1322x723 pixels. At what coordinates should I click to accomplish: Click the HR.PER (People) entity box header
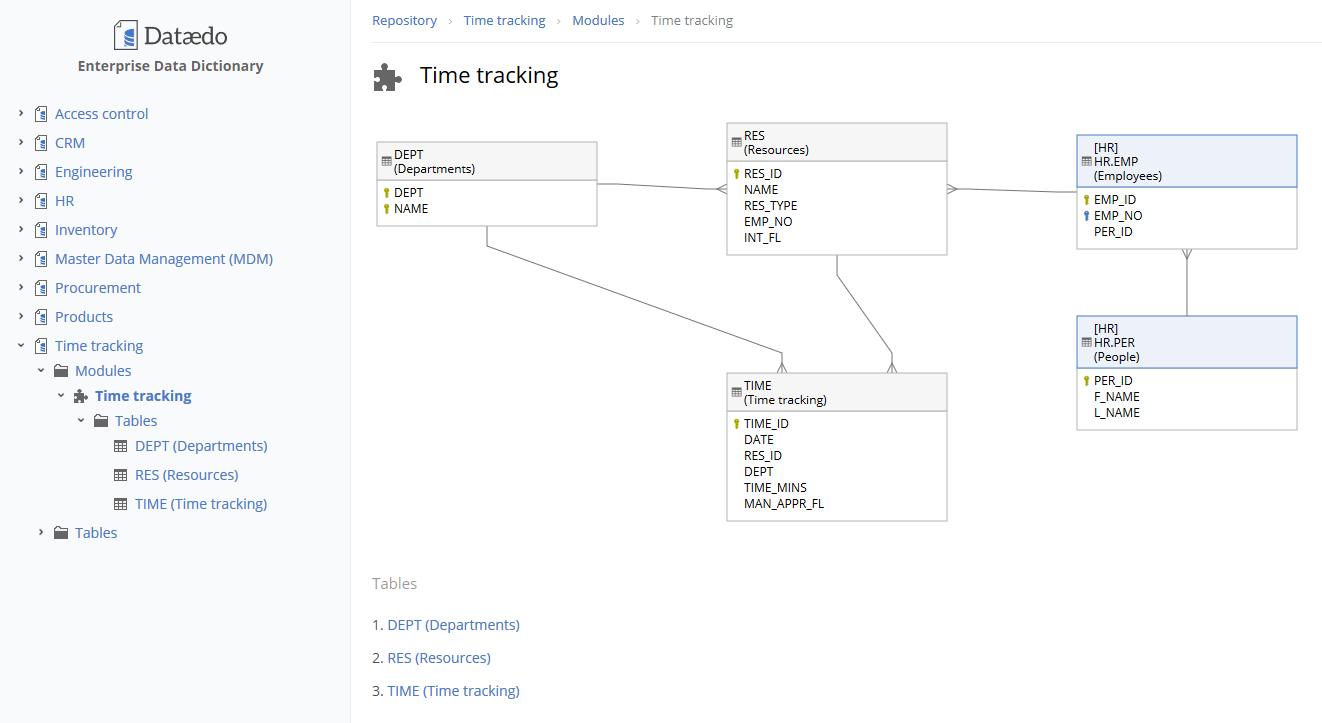click(1186, 342)
